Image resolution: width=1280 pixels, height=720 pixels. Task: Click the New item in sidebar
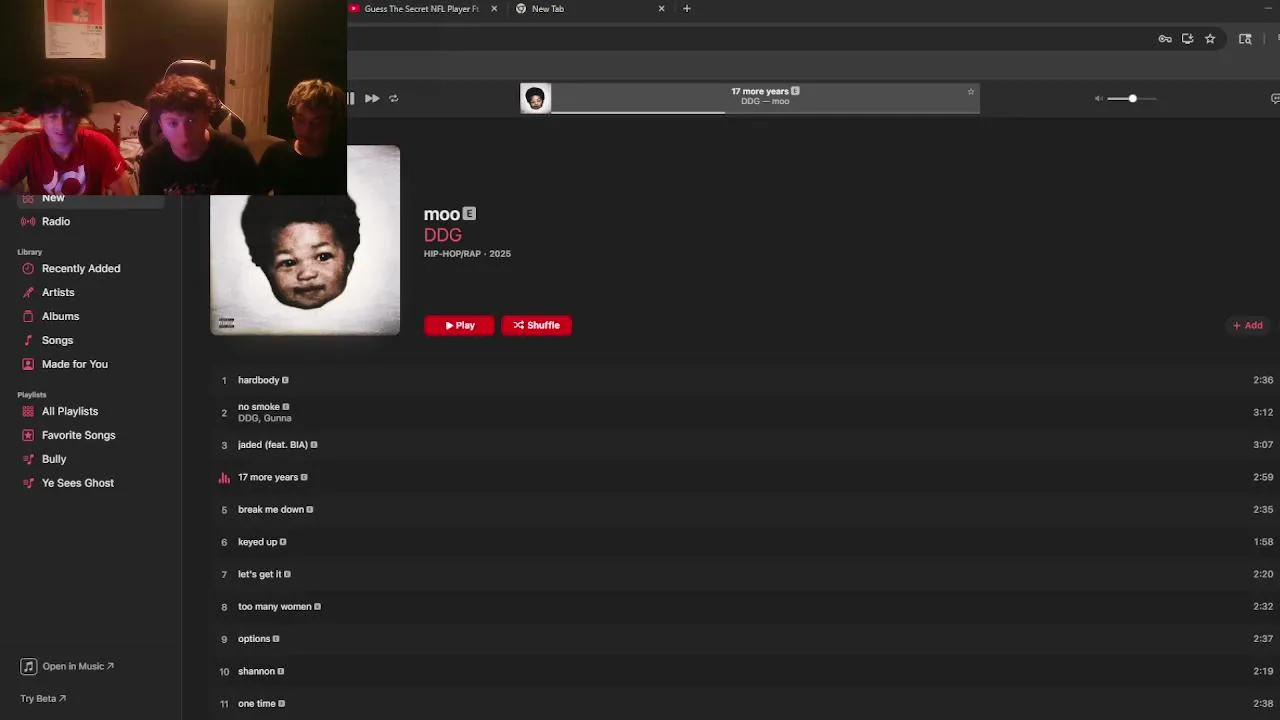coord(90,198)
